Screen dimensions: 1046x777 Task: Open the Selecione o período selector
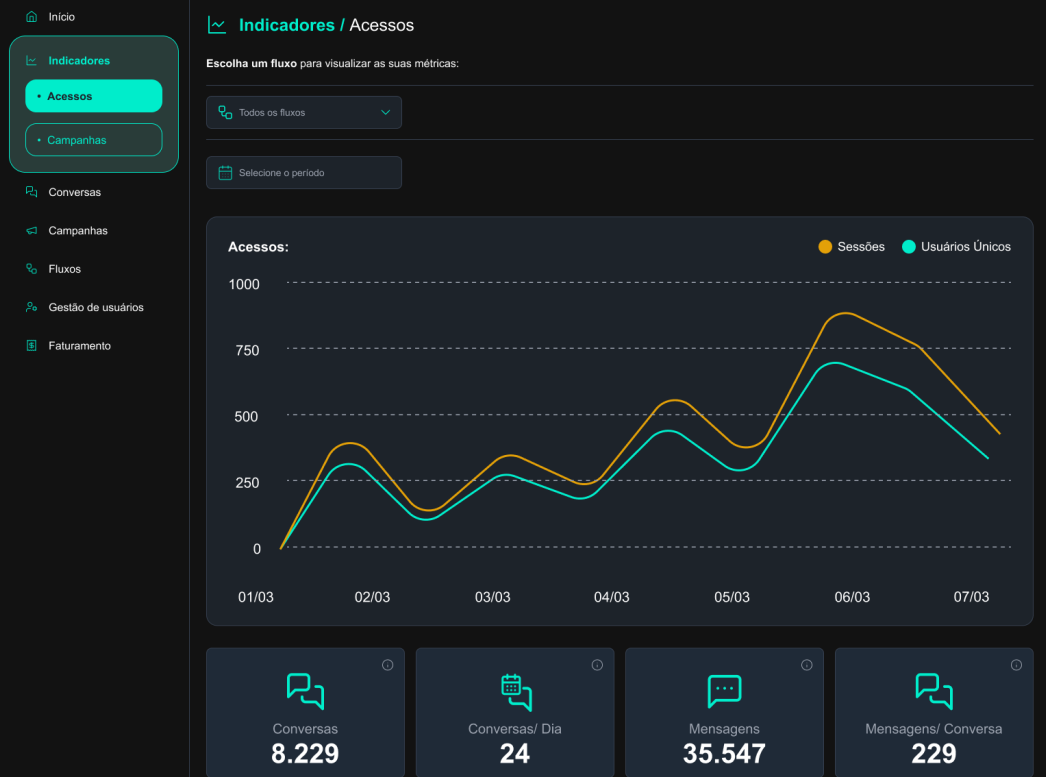tap(303, 172)
